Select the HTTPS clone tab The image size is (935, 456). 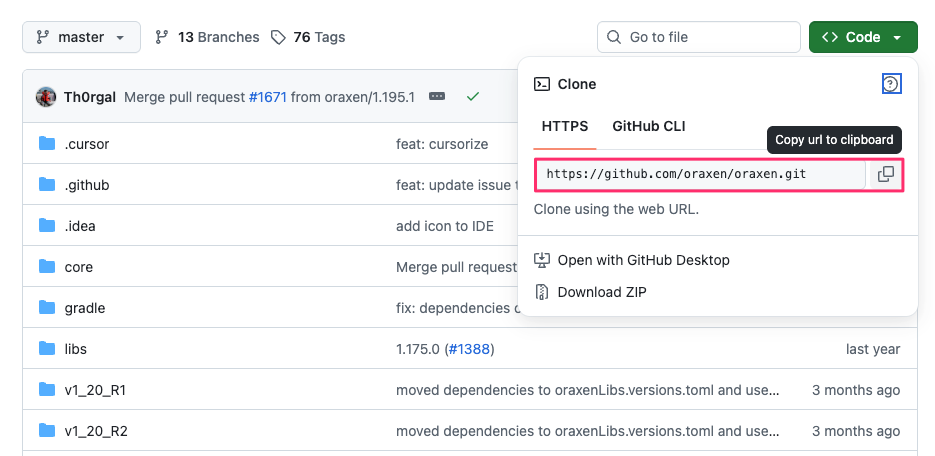[x=565, y=126]
